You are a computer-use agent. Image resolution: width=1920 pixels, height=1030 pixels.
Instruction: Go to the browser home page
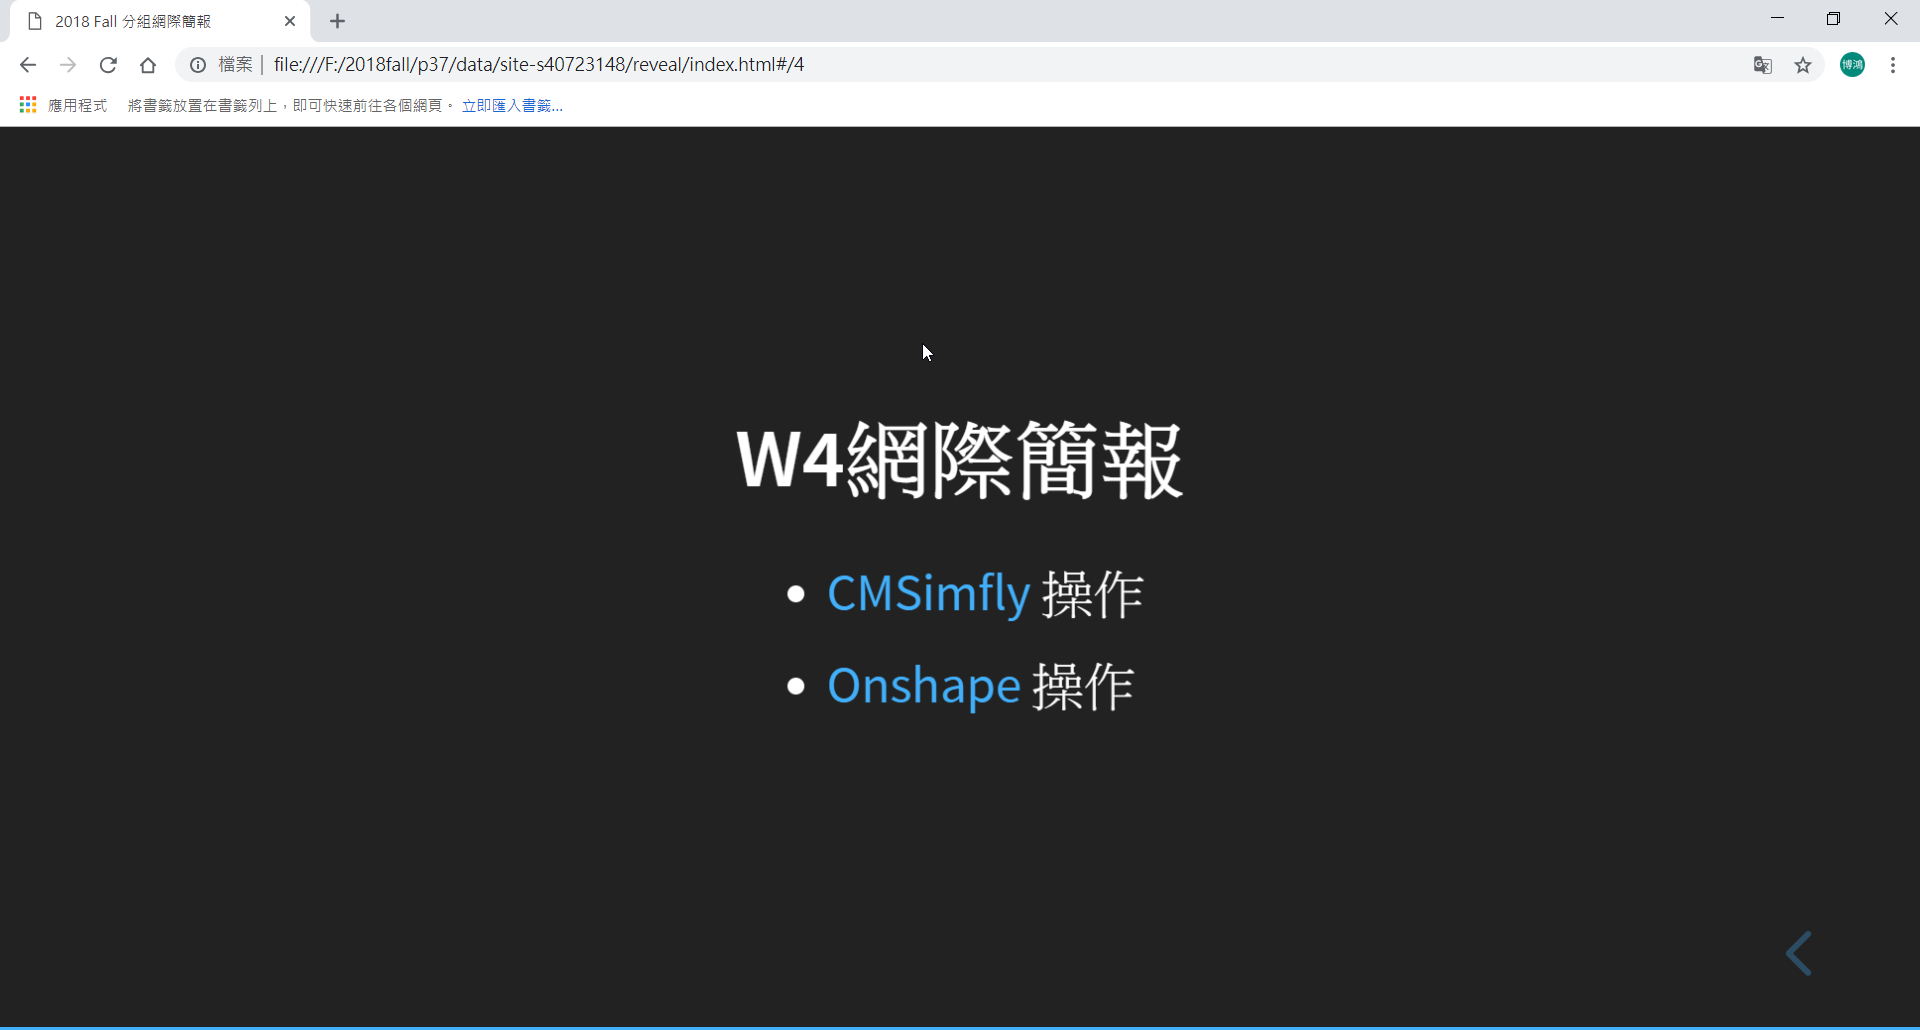(148, 65)
